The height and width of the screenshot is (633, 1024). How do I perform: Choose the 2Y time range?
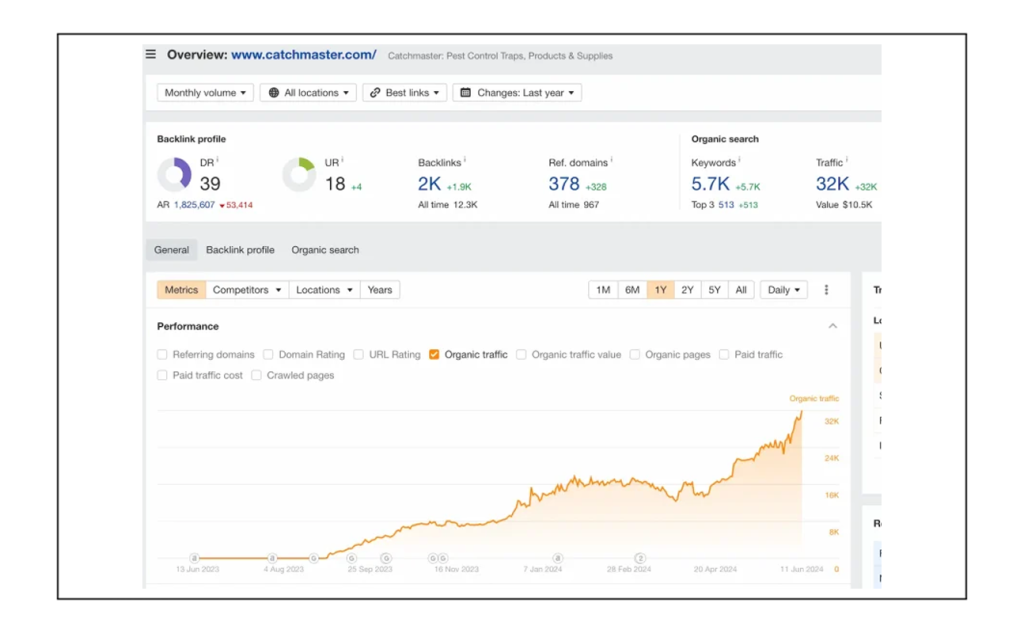(x=688, y=290)
